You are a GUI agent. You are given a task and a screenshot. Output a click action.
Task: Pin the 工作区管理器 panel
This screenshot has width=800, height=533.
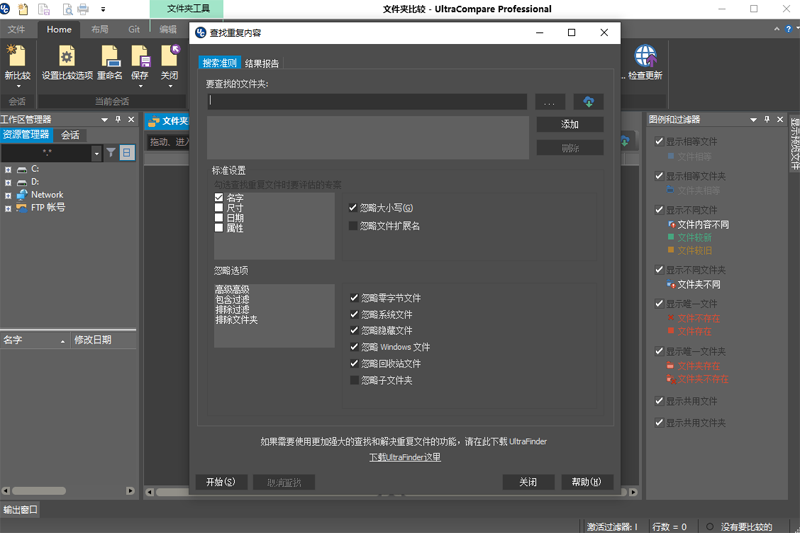(x=118, y=119)
